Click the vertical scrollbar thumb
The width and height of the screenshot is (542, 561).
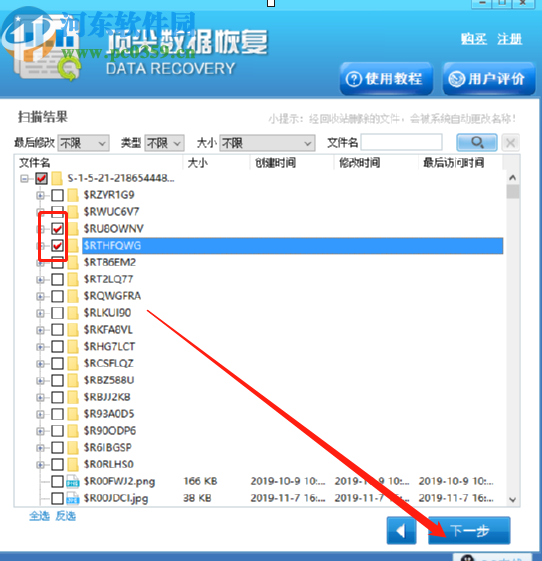513,191
